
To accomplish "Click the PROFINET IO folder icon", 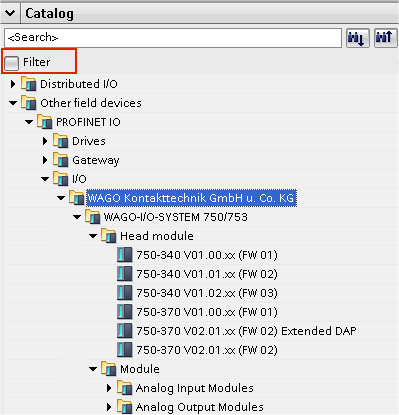I will pos(44,122).
